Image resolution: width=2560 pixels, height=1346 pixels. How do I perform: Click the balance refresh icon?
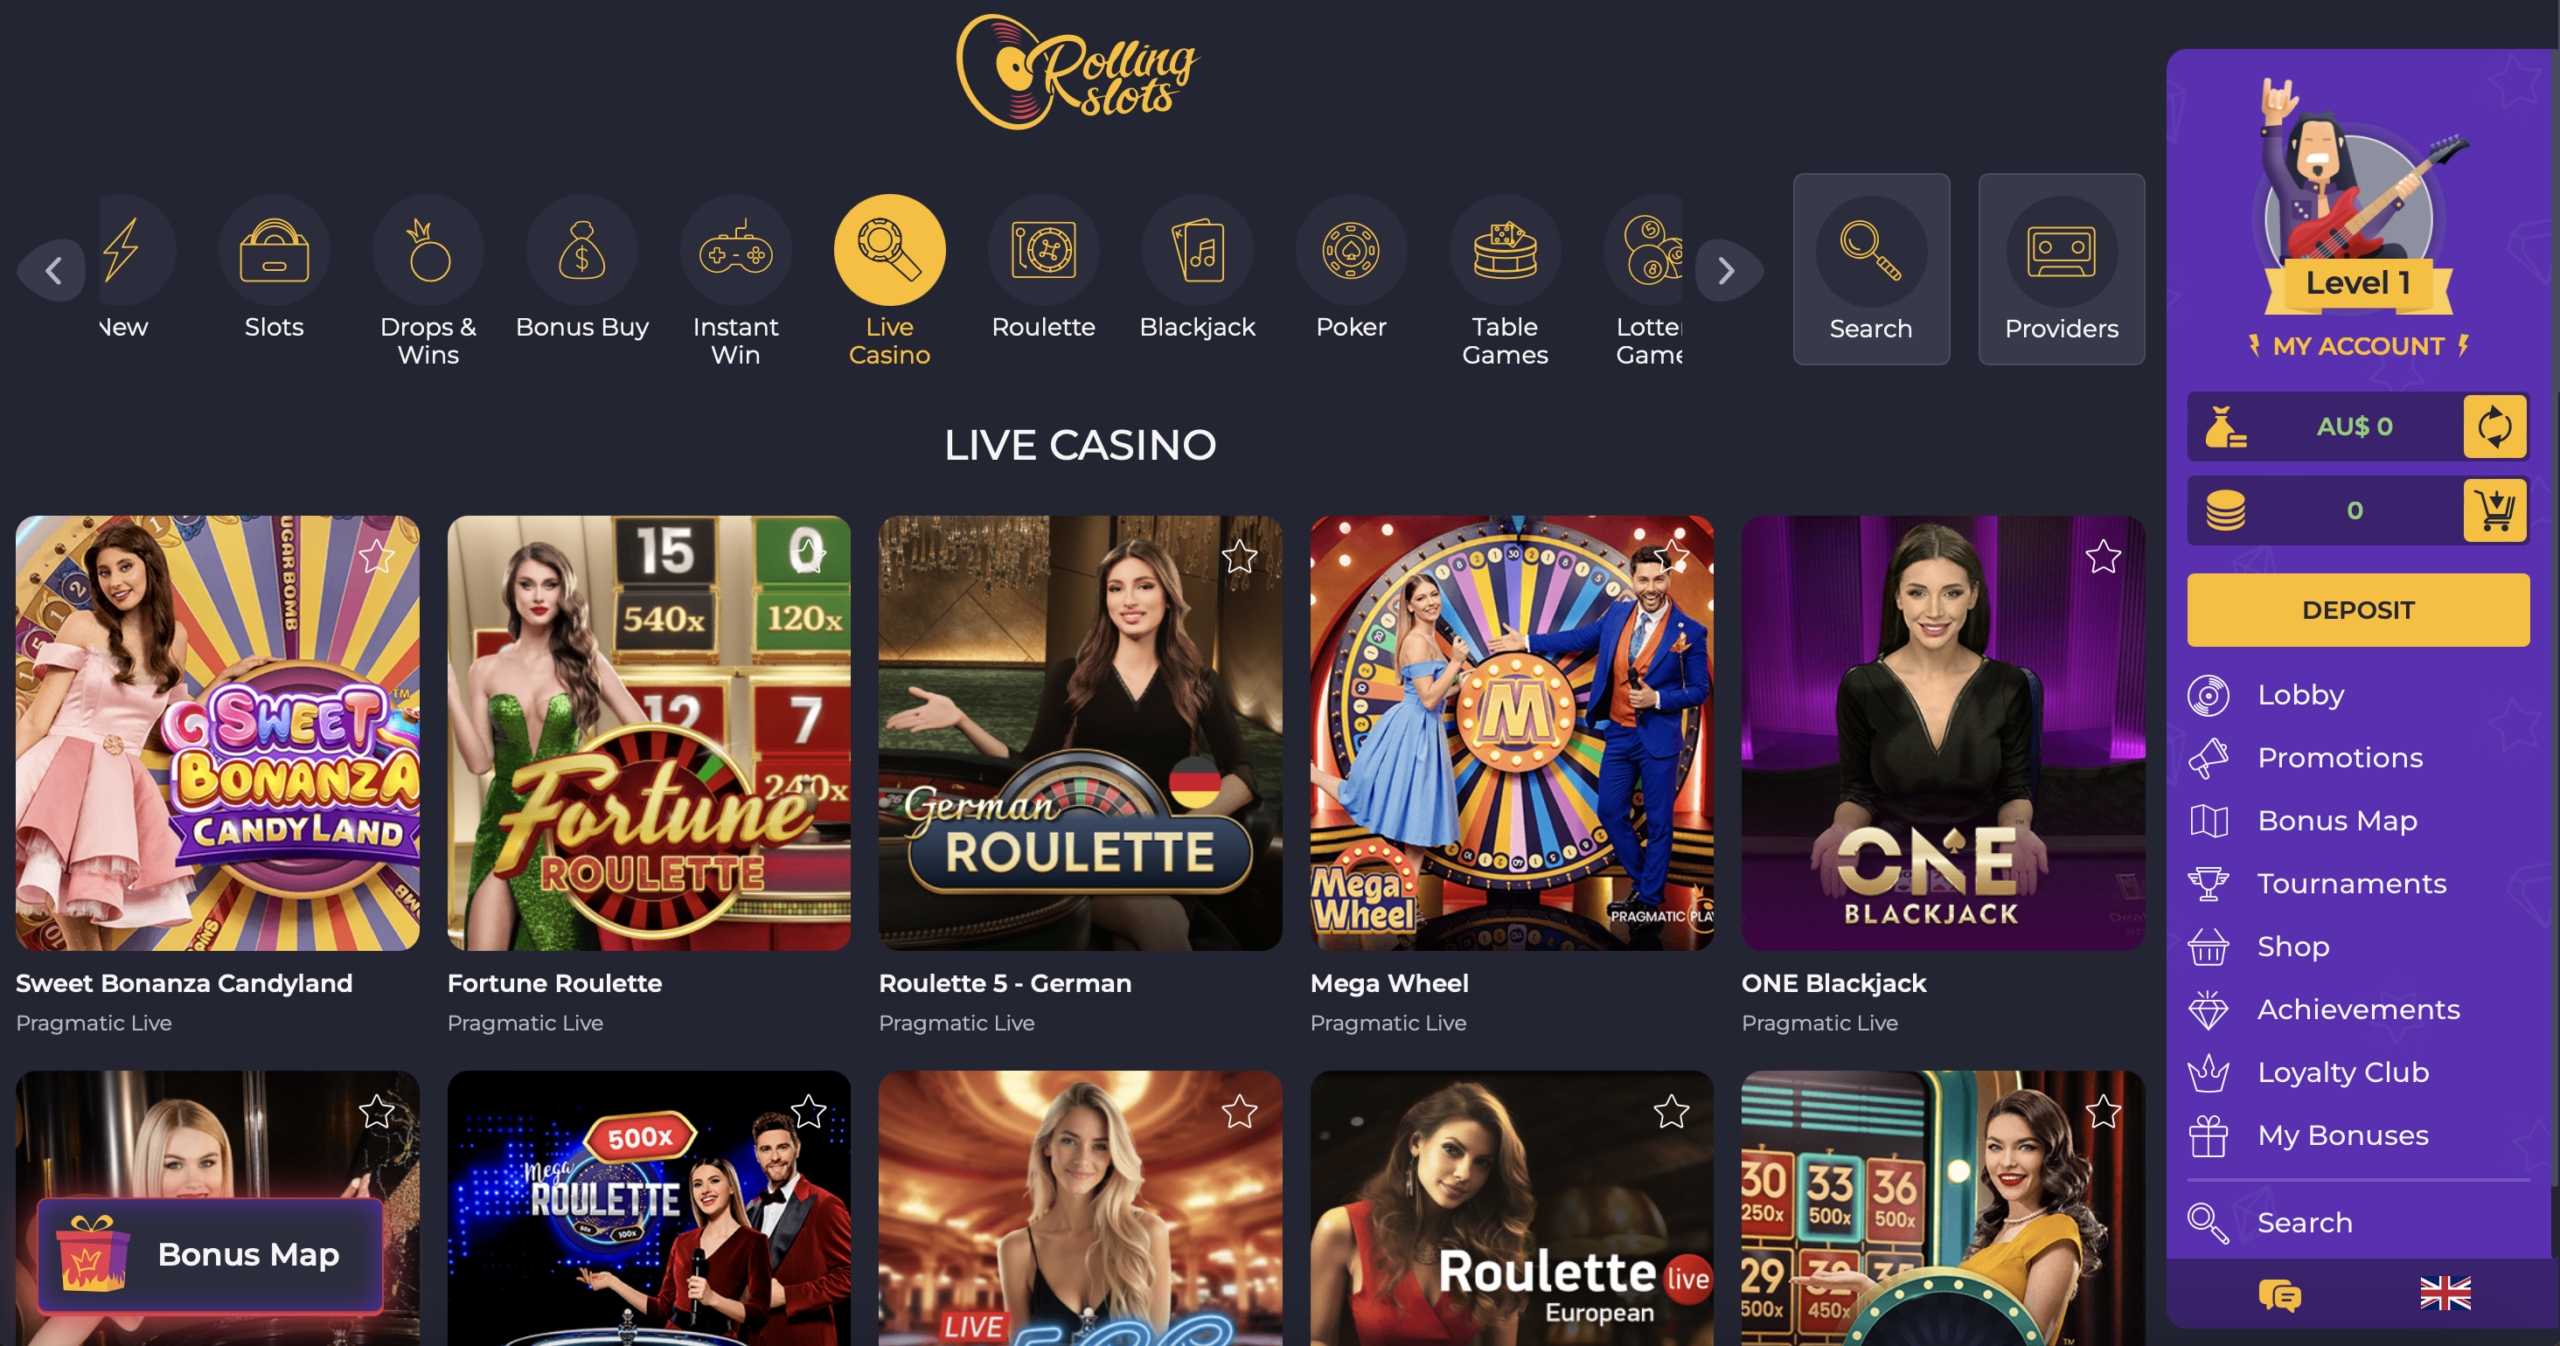point(2494,427)
